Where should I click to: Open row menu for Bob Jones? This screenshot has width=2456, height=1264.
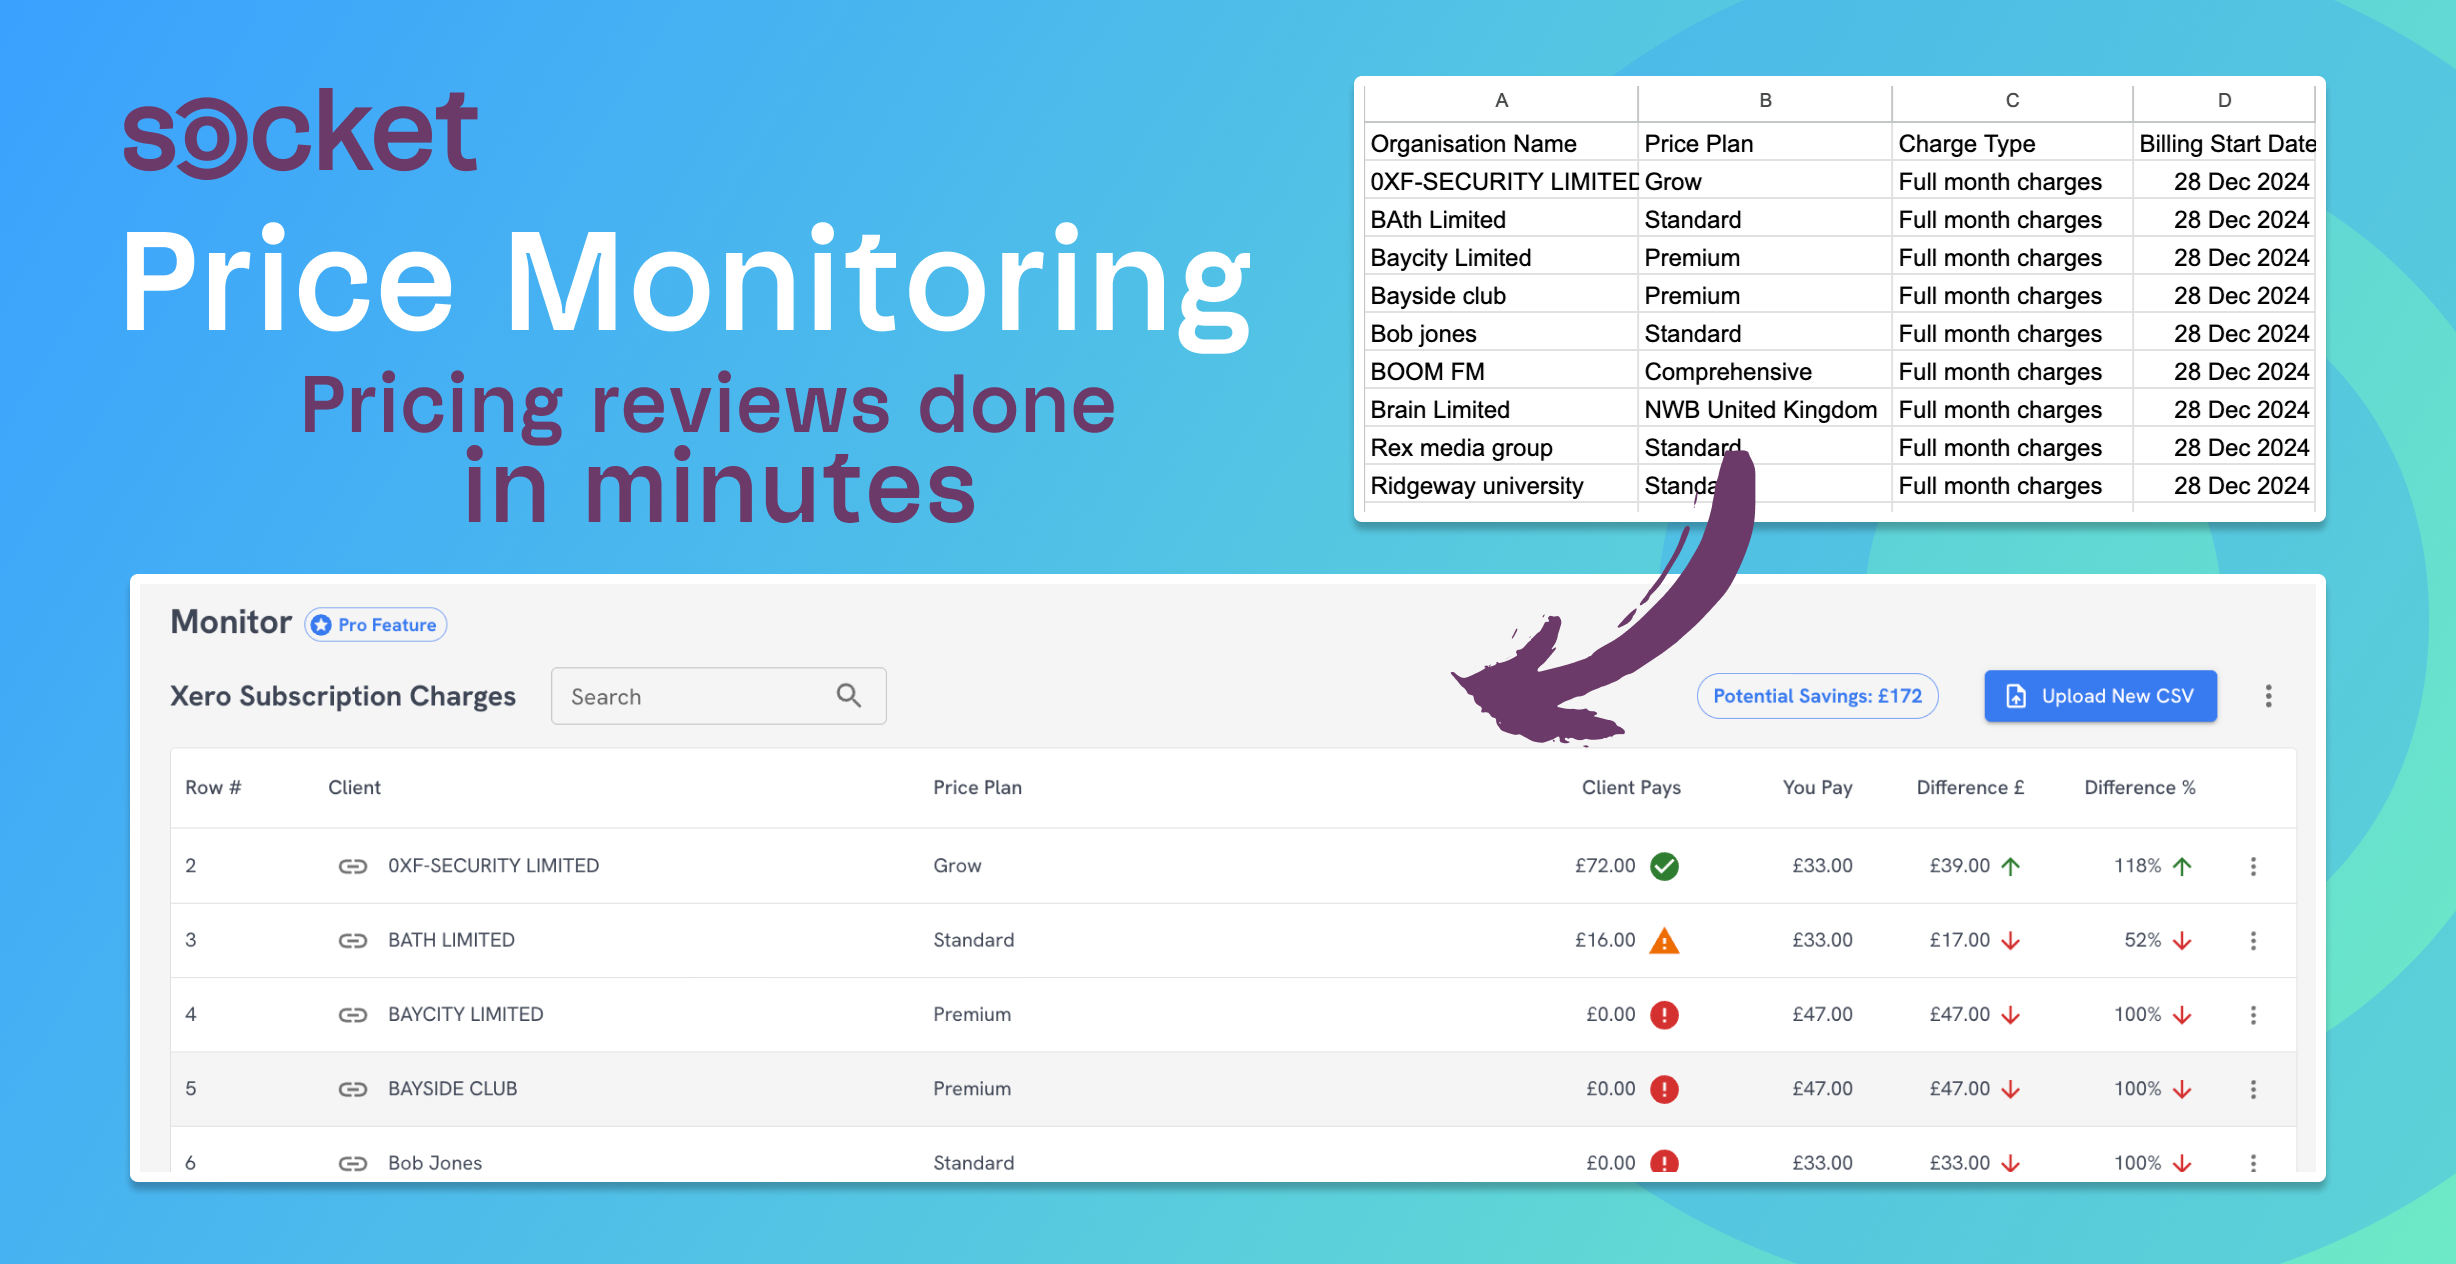coord(2253,1163)
